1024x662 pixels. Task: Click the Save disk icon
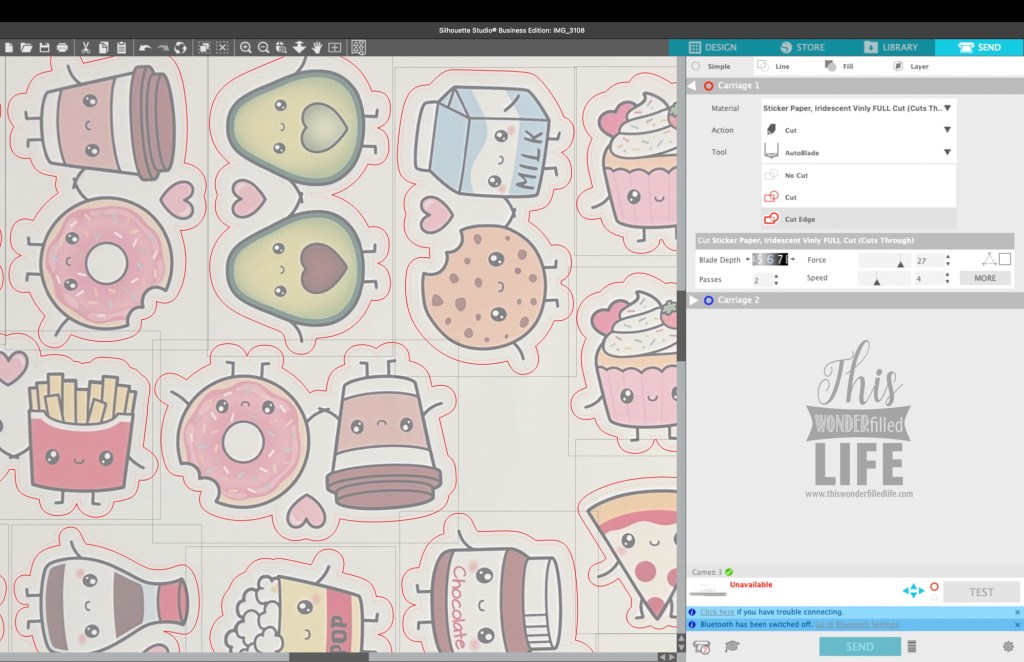[x=44, y=47]
